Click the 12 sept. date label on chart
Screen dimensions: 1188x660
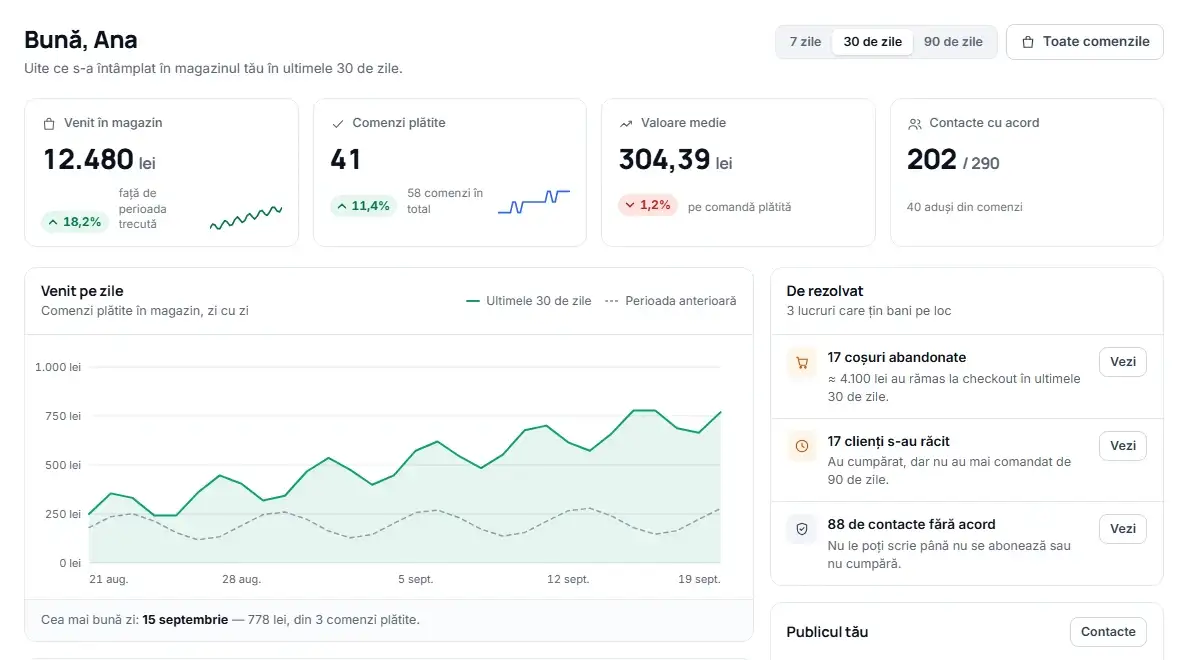[567, 580]
